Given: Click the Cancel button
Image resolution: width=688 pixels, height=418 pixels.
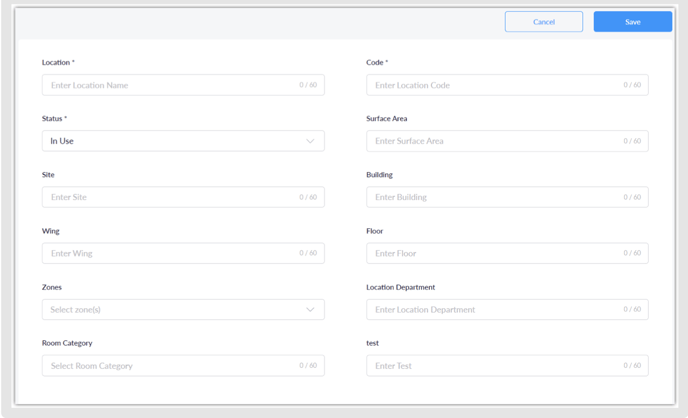Looking at the screenshot, I should [x=544, y=22].
